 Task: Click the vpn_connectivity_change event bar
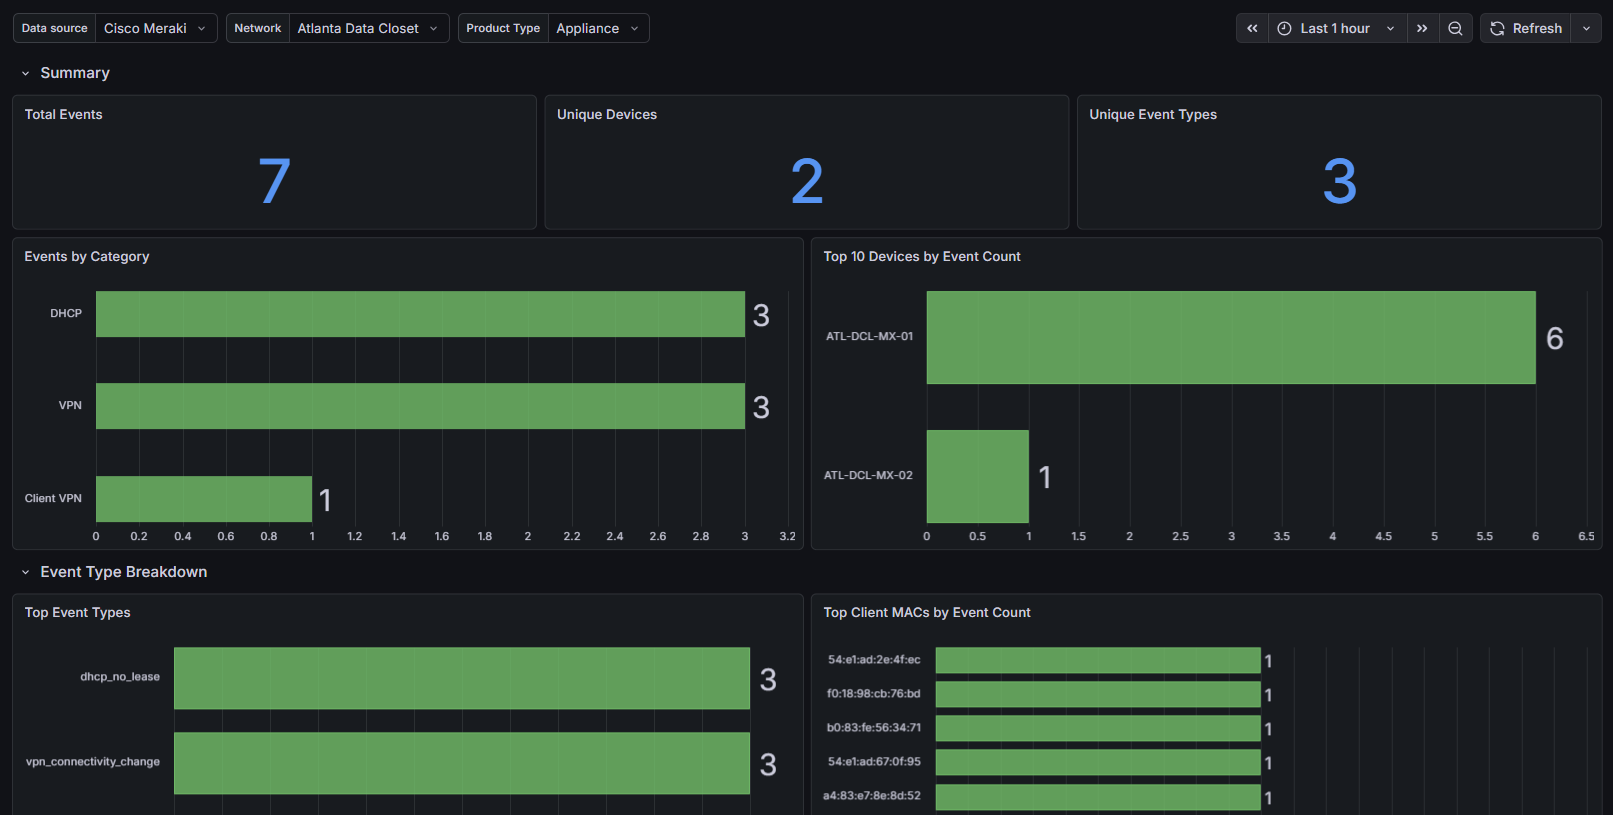pos(462,763)
